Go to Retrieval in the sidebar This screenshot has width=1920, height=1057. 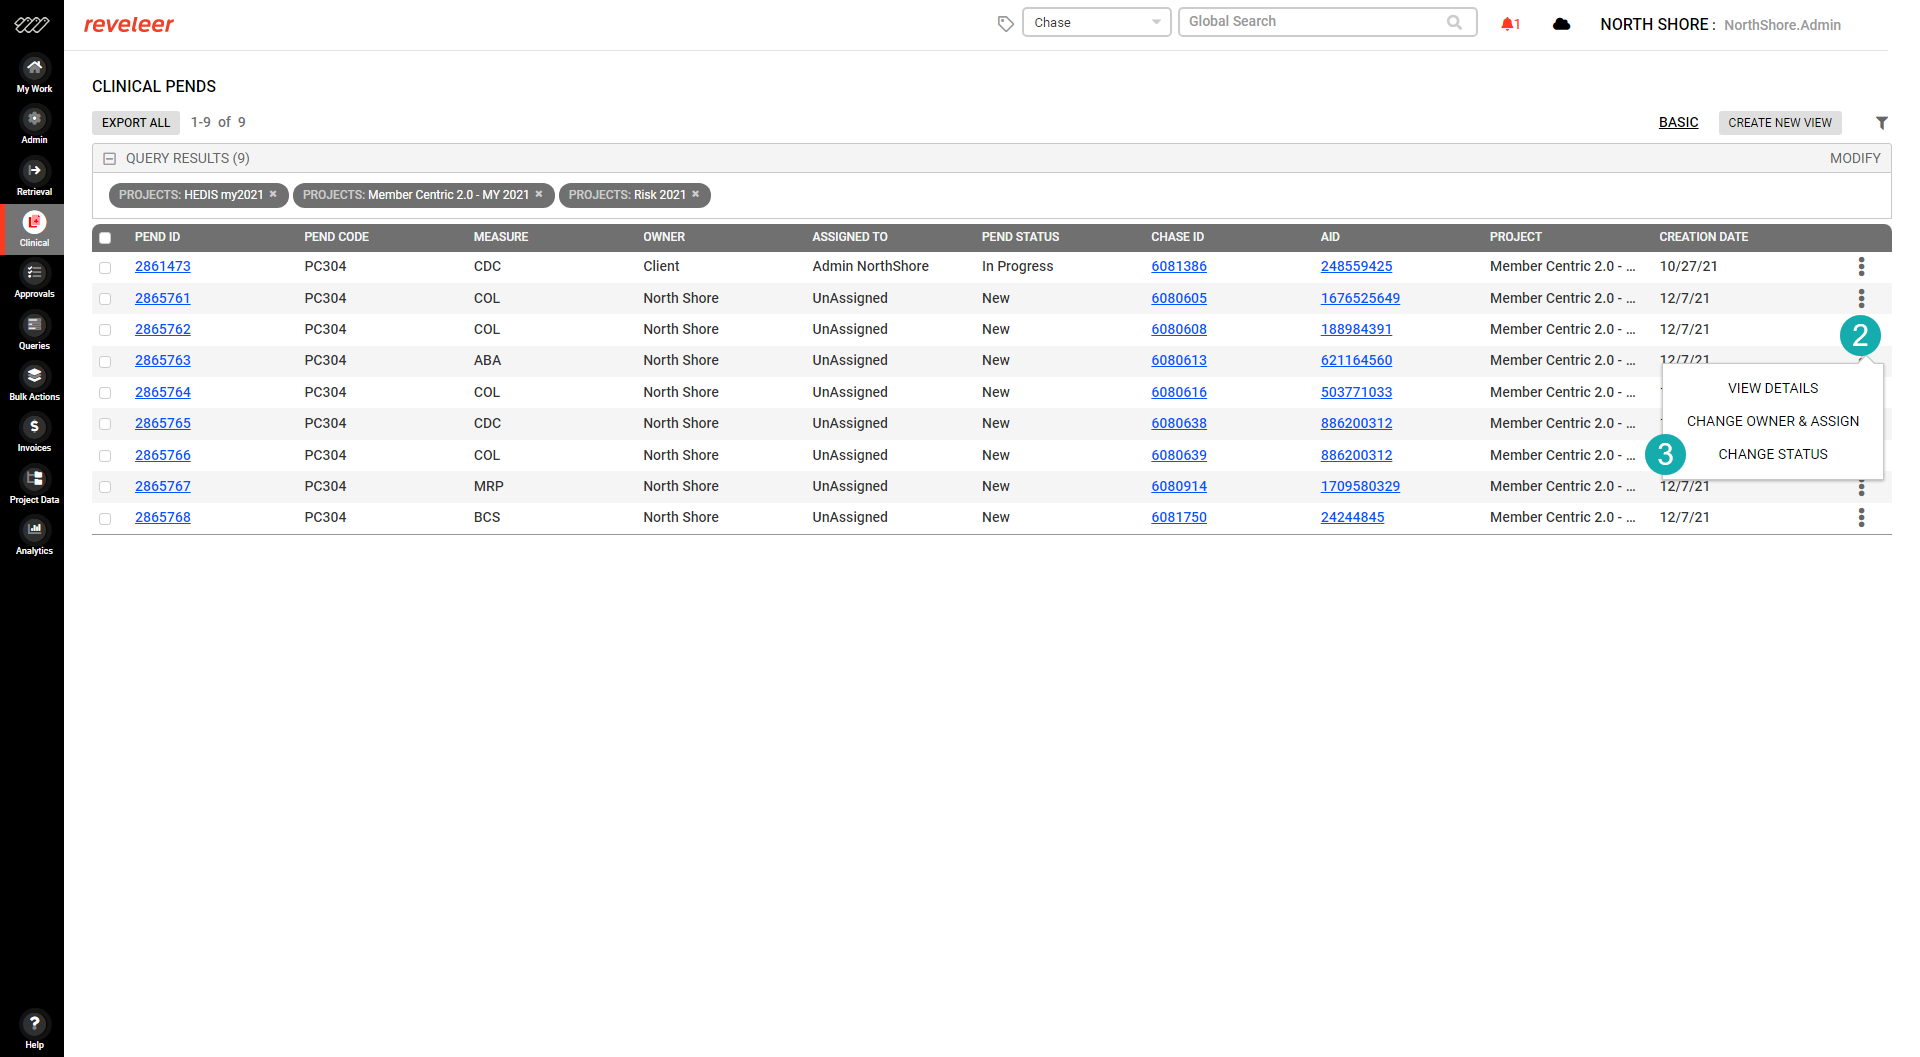[34, 178]
